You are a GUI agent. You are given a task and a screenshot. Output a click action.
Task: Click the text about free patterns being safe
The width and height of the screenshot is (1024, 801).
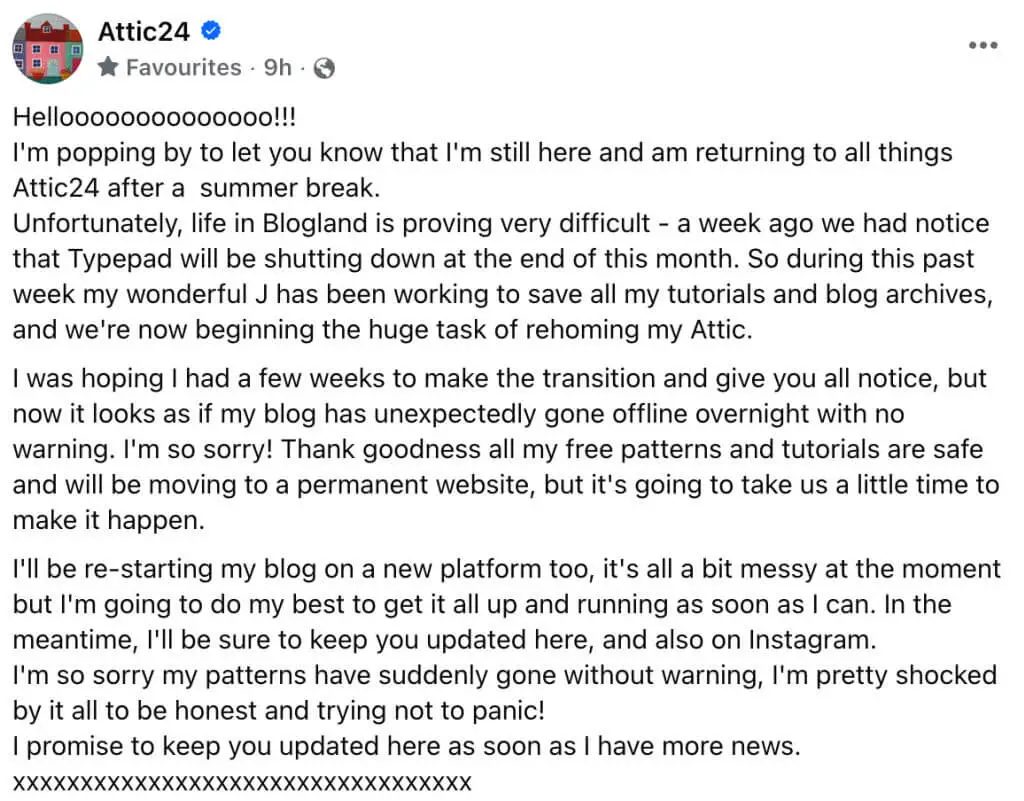(500, 449)
